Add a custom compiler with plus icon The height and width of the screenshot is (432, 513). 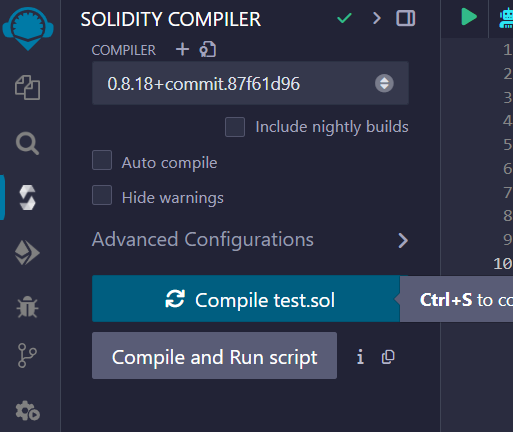(x=182, y=50)
